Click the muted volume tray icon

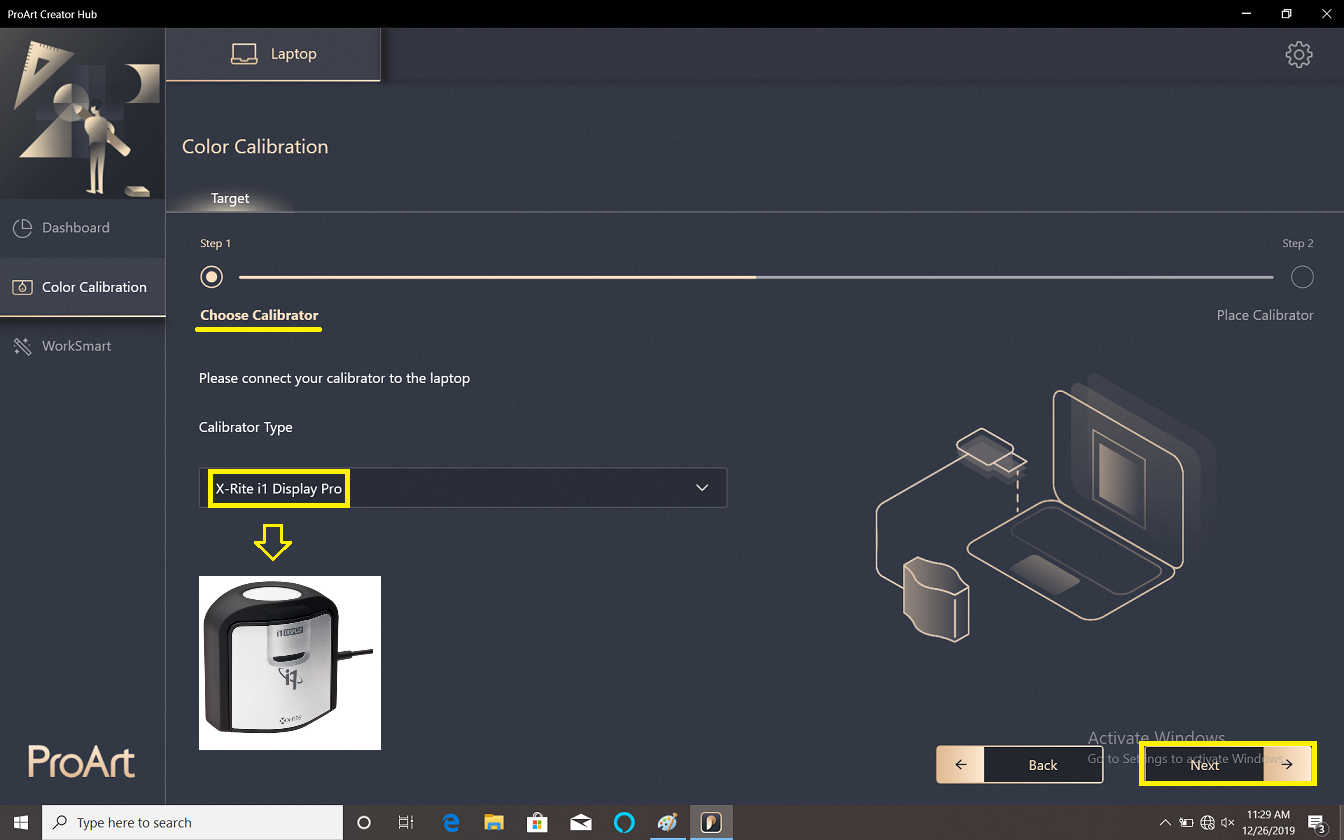[1228, 823]
